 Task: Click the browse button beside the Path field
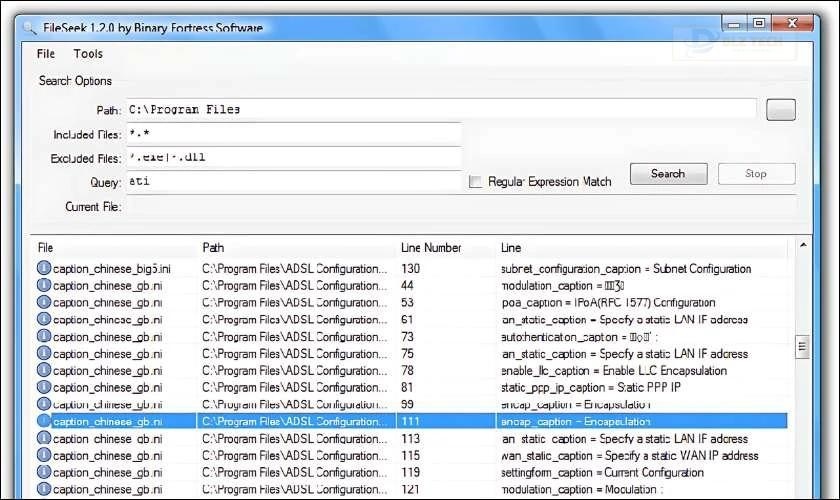pos(781,110)
